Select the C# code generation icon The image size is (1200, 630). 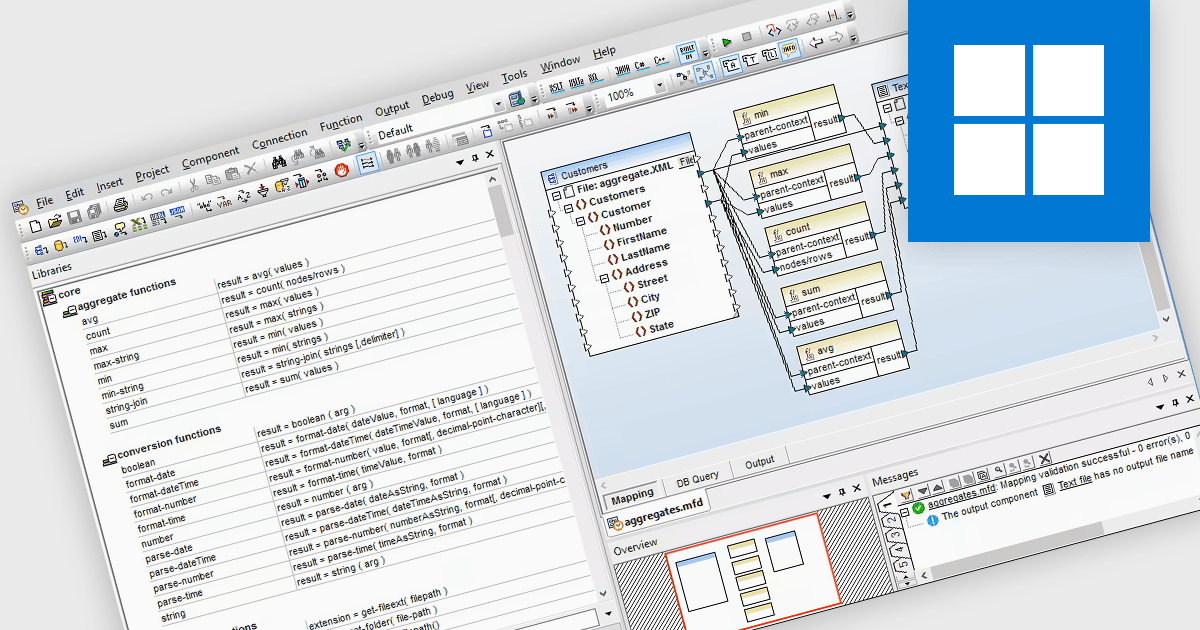click(641, 65)
